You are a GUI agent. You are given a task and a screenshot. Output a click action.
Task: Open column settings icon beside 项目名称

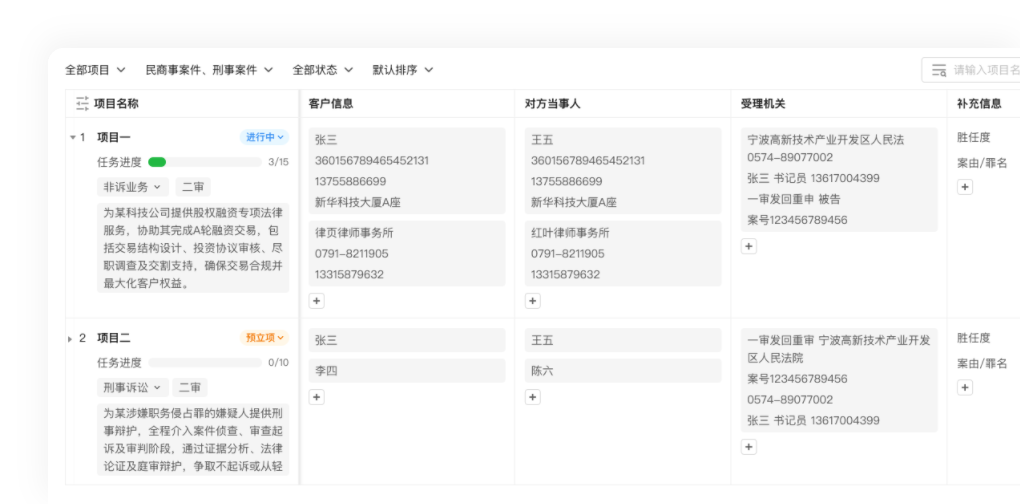pyautogui.click(x=82, y=103)
